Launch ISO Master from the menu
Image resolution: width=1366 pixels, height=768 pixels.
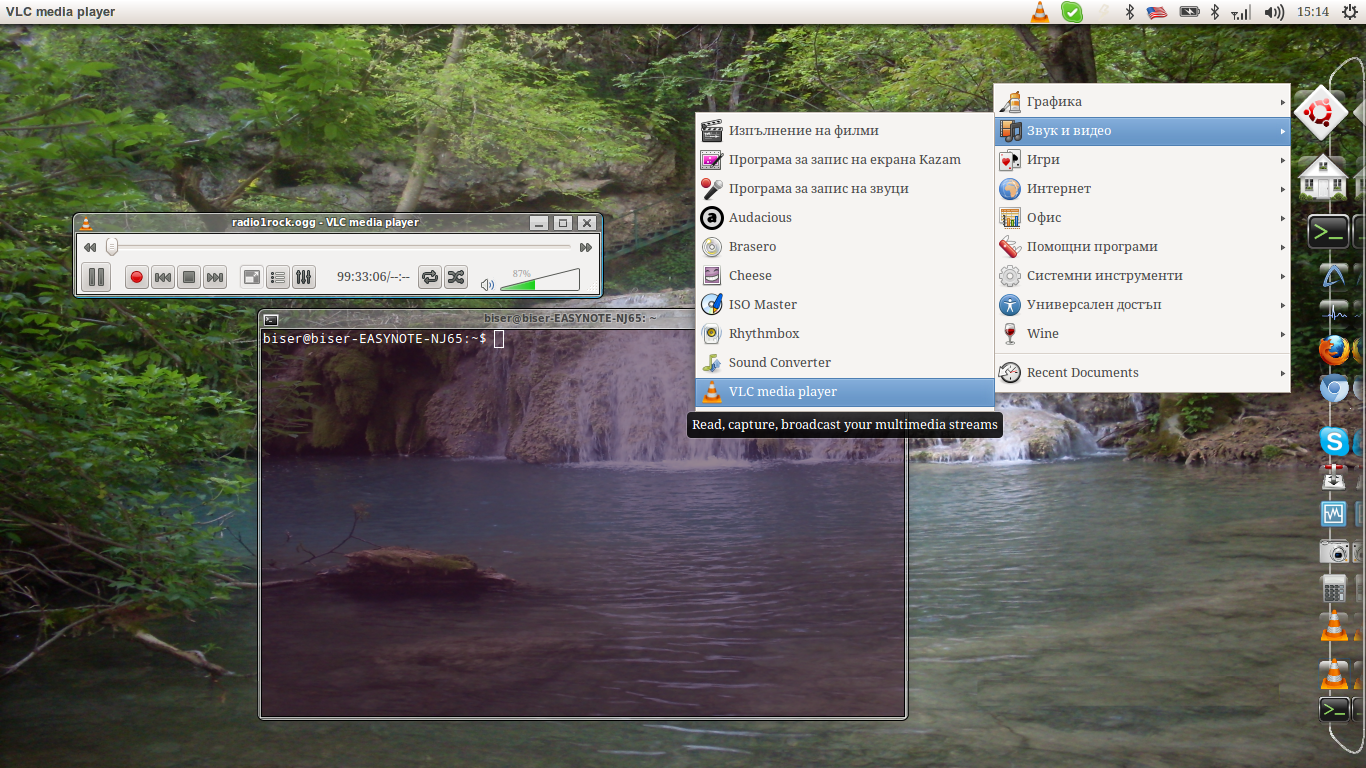coord(845,304)
